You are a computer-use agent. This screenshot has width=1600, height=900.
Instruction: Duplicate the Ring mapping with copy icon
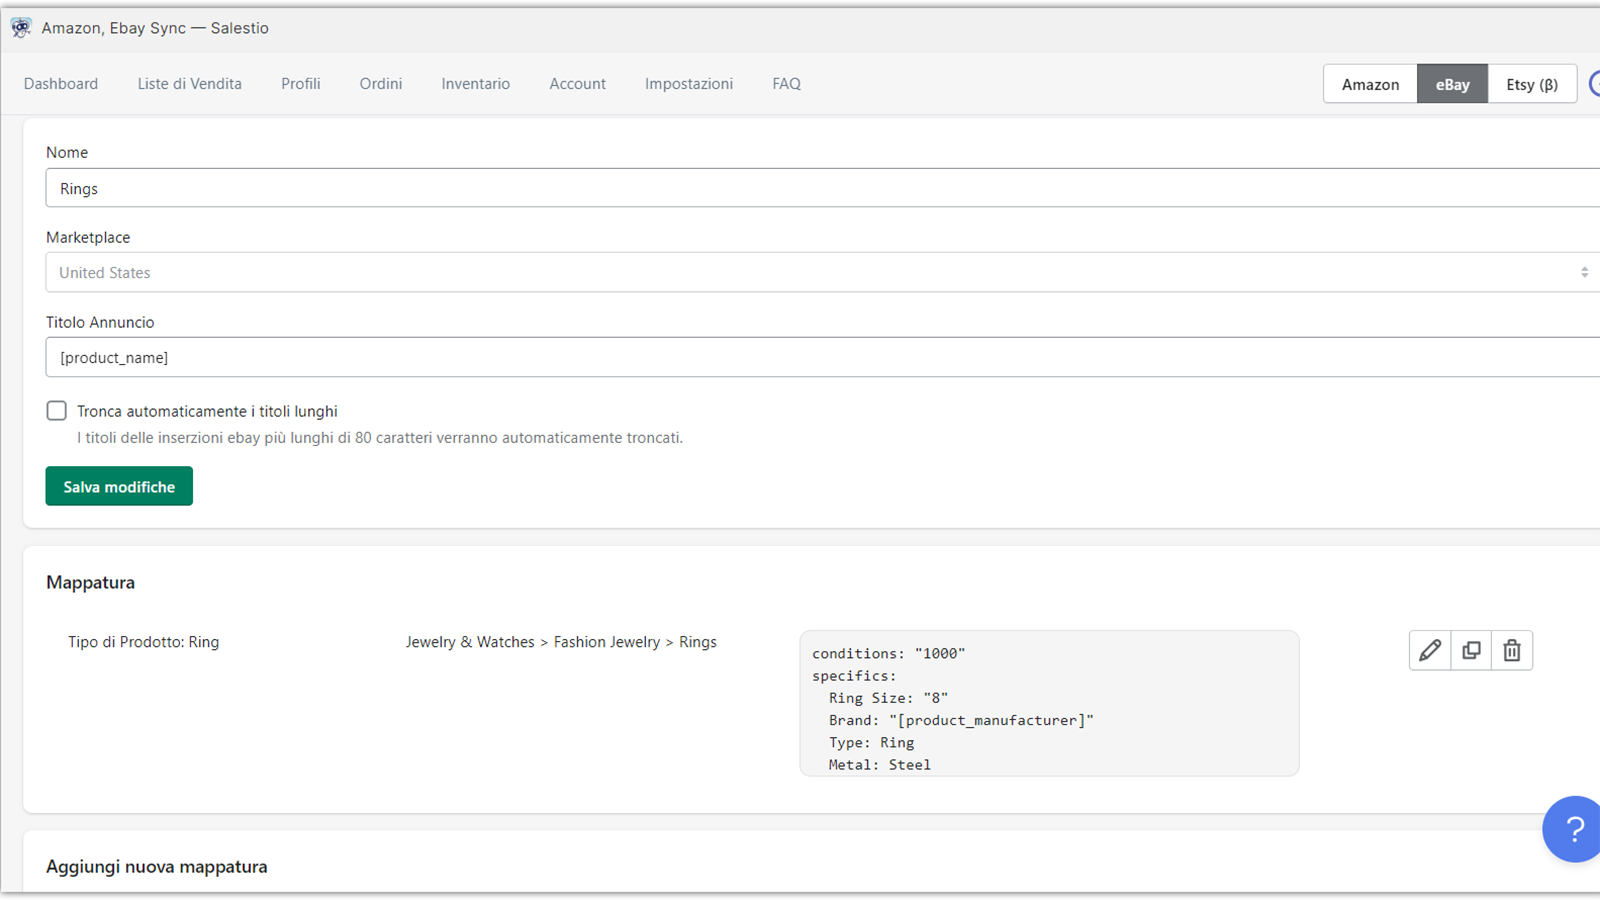[x=1471, y=650]
